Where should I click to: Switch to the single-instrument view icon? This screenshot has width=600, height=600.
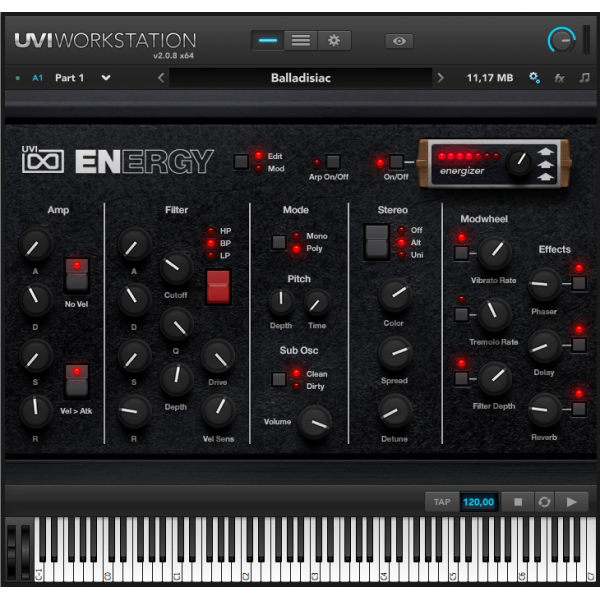[267, 41]
